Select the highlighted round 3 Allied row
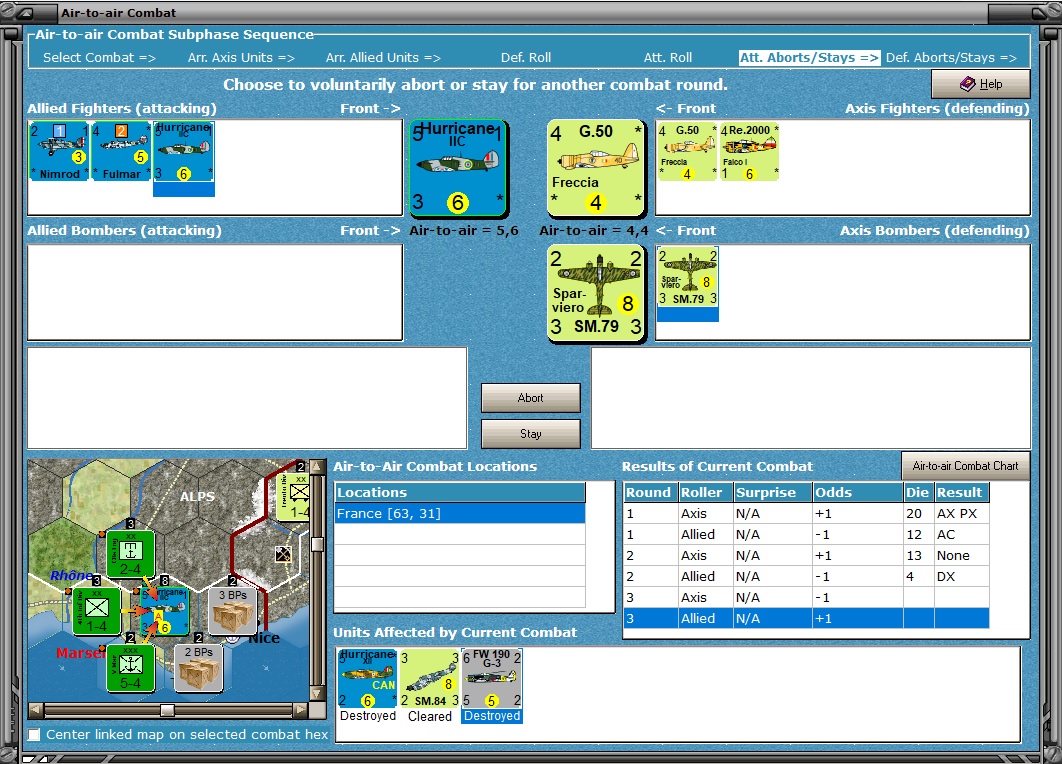The width and height of the screenshot is (1062, 764). 806,618
